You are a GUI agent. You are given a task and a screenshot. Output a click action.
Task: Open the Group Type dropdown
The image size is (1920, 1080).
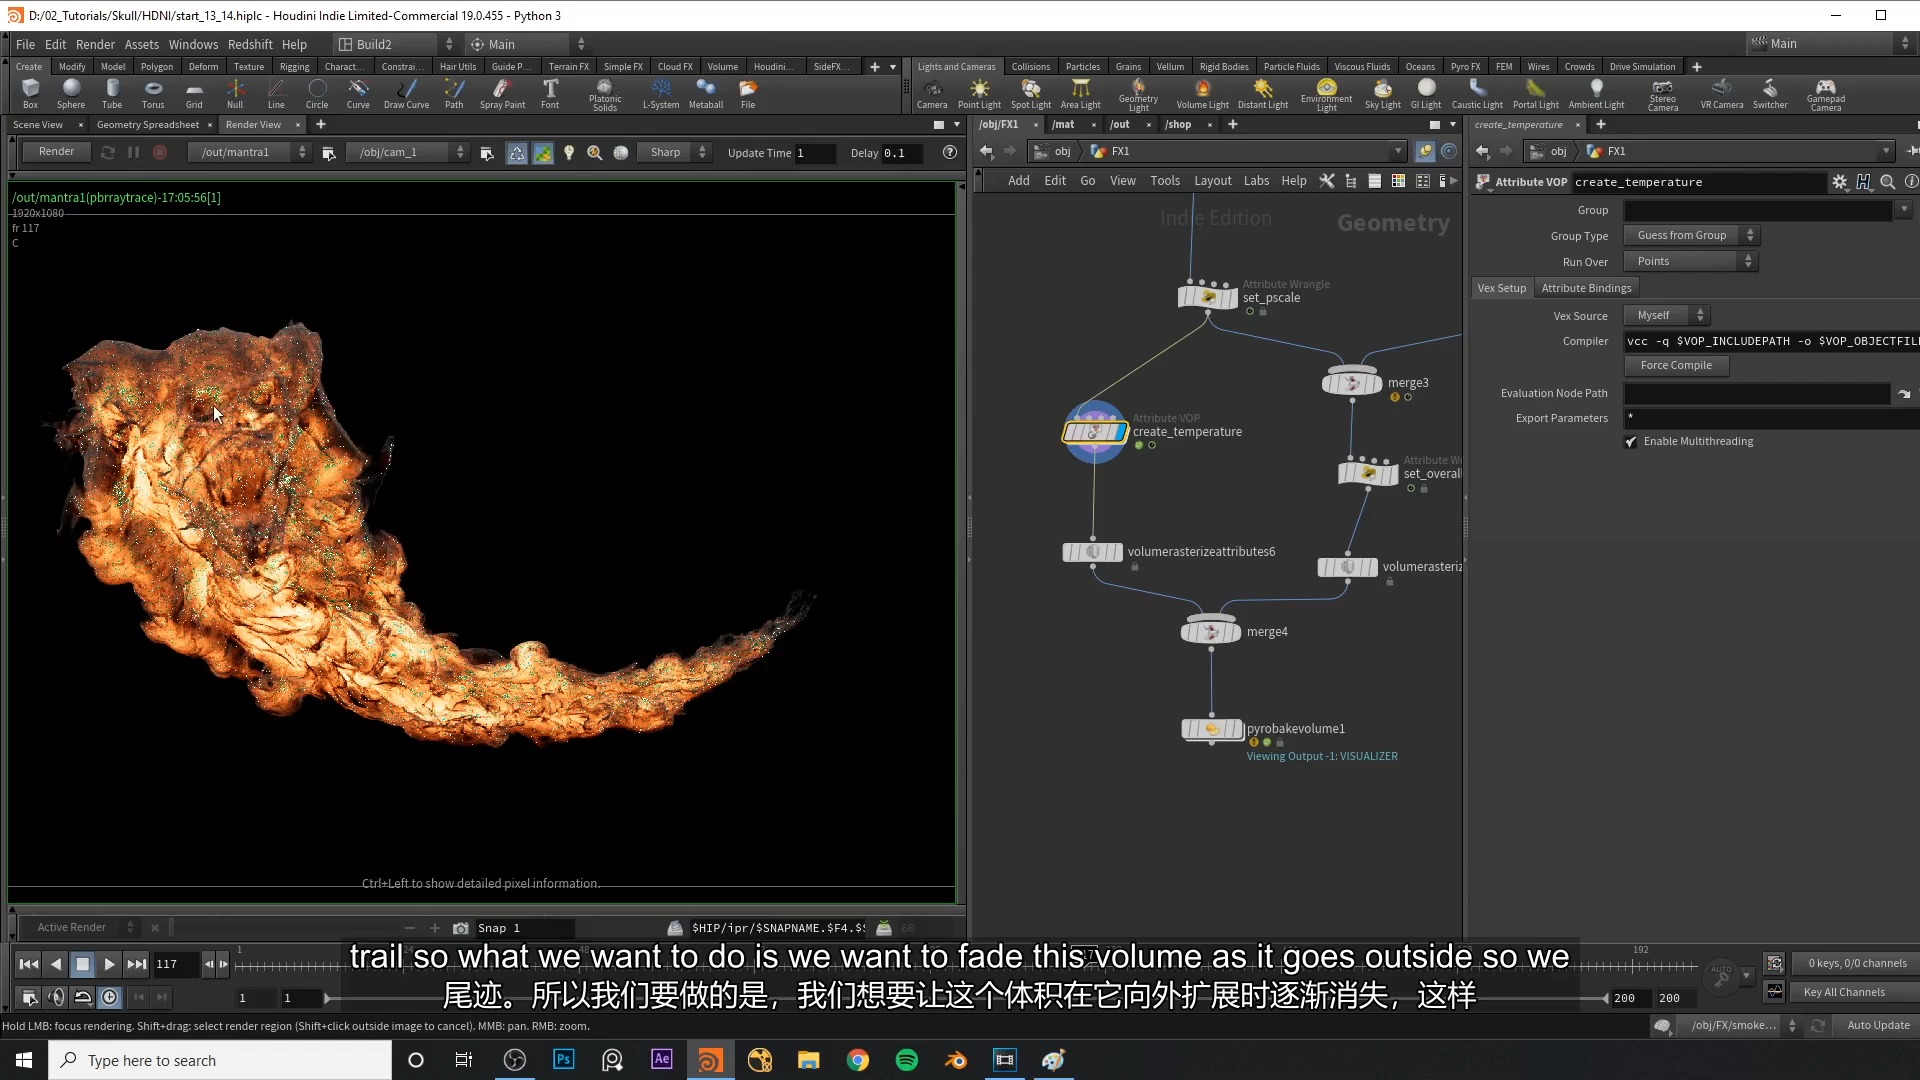pyautogui.click(x=1690, y=236)
